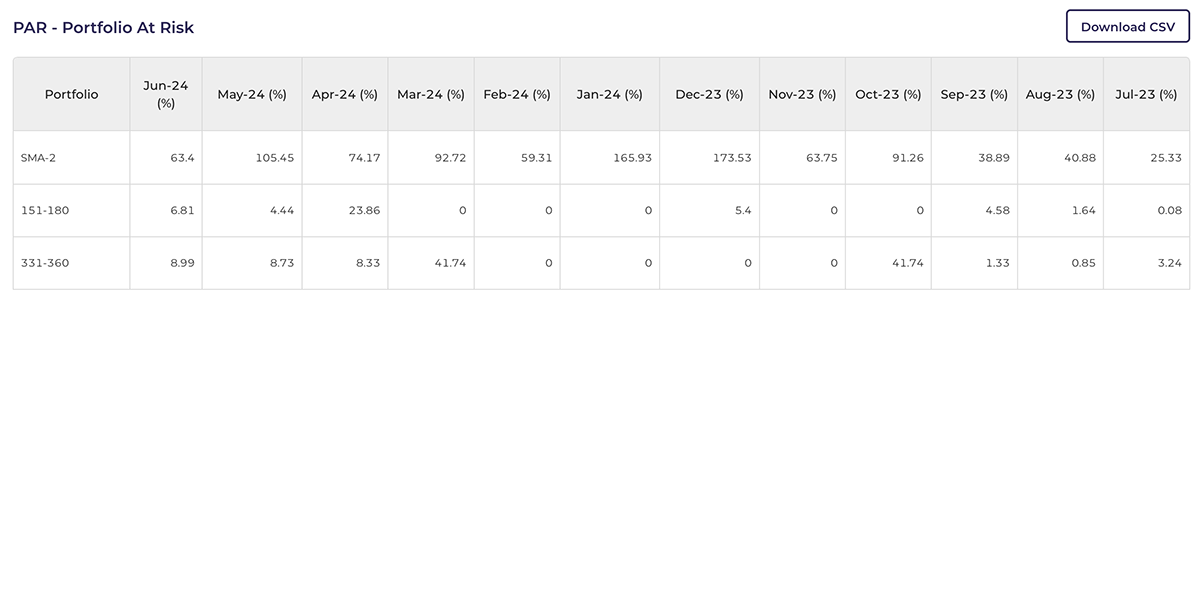Image resolution: width=1200 pixels, height=600 pixels.
Task: Click the 23.86 value in the 151-180 row
Action: pos(368,210)
